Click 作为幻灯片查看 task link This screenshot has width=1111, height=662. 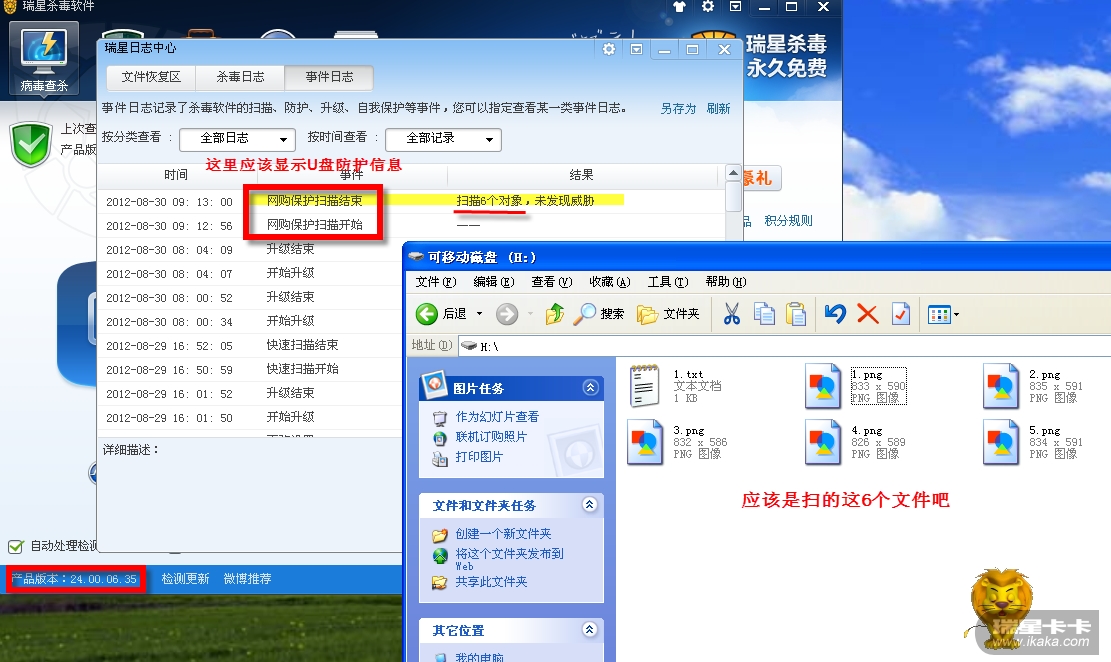tap(497, 416)
